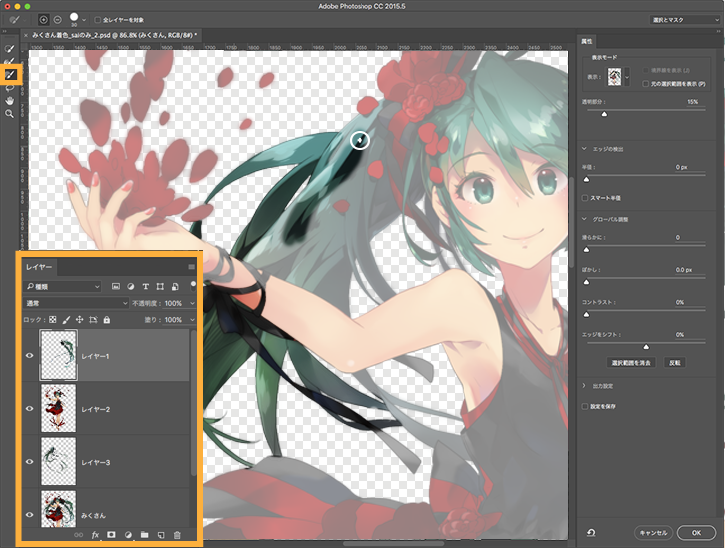The image size is (725, 548).
Task: Confirm with the OK button
Action: [x=696, y=533]
